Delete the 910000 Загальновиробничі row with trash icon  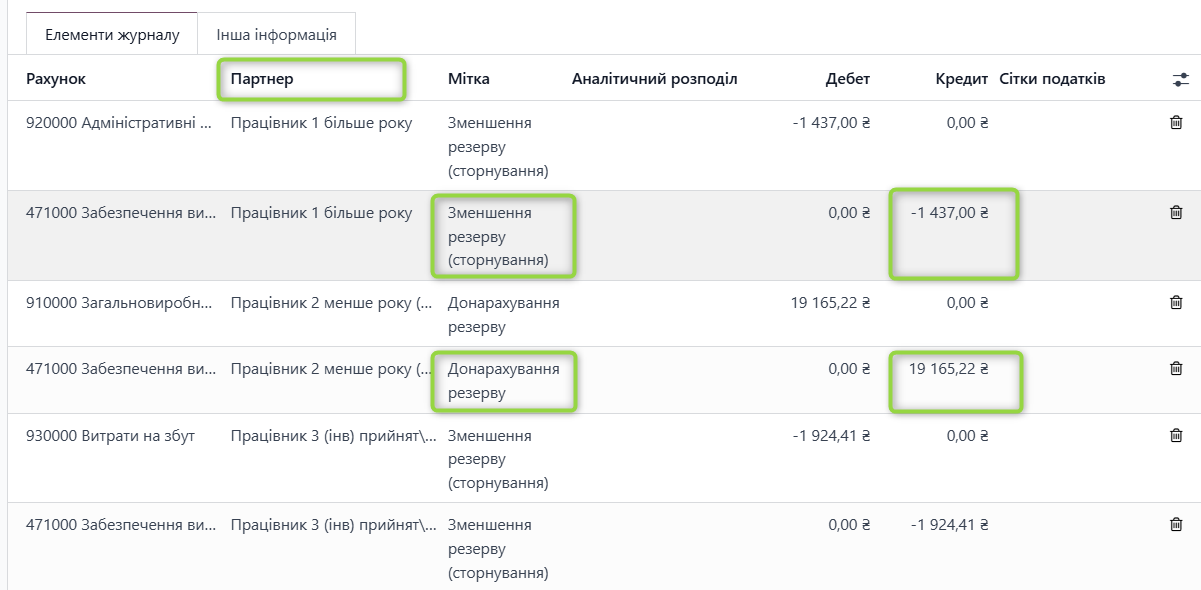[x=1176, y=303]
